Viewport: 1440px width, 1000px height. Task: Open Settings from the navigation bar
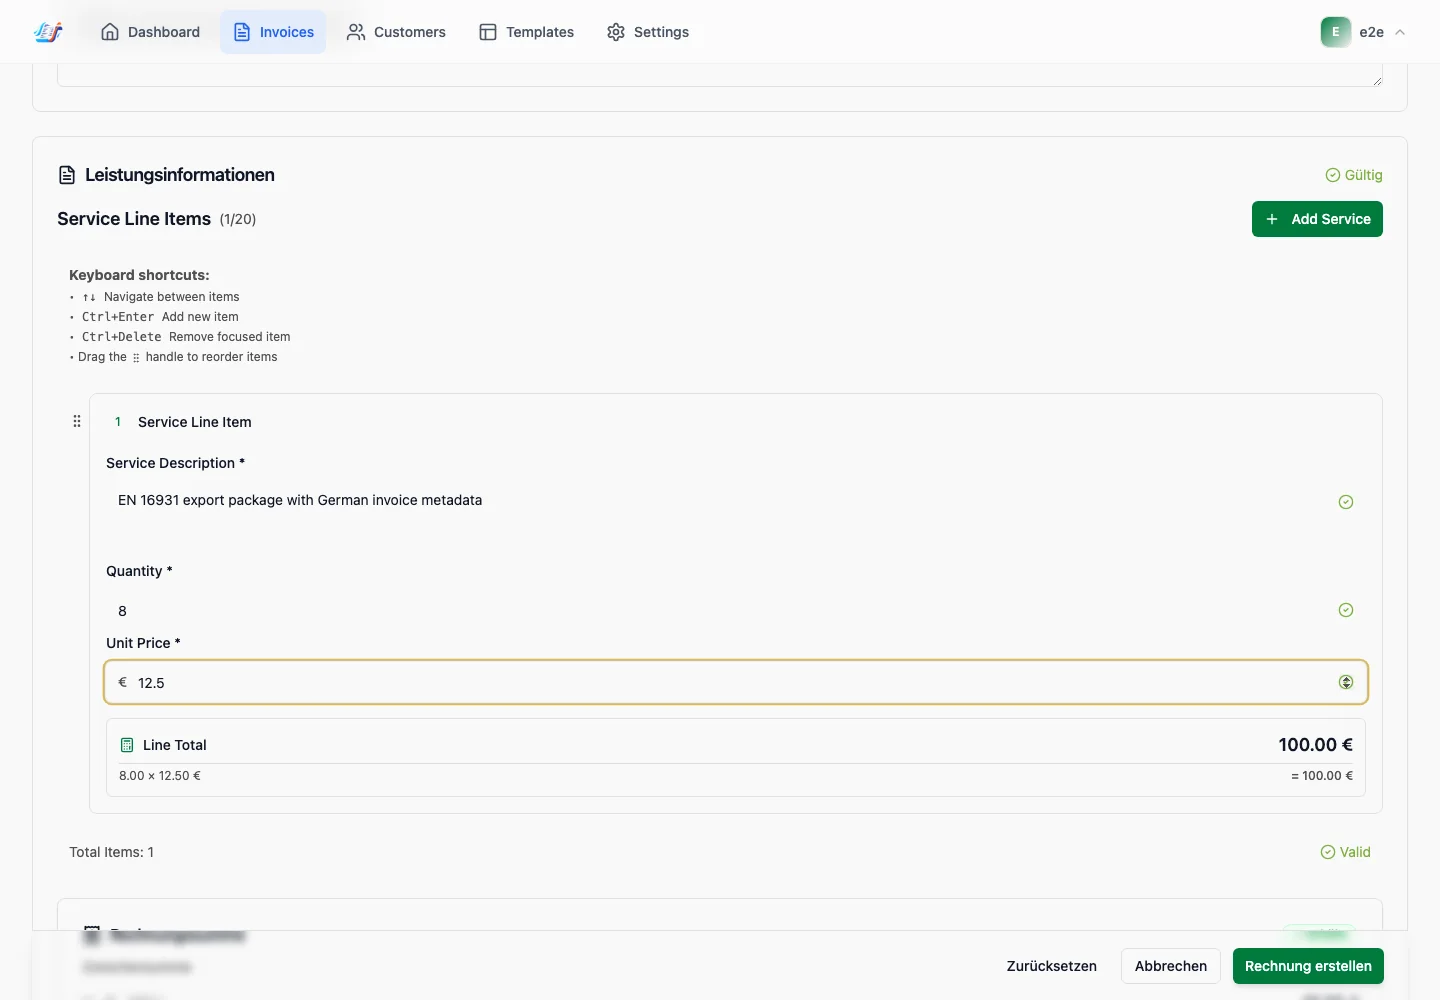647,32
